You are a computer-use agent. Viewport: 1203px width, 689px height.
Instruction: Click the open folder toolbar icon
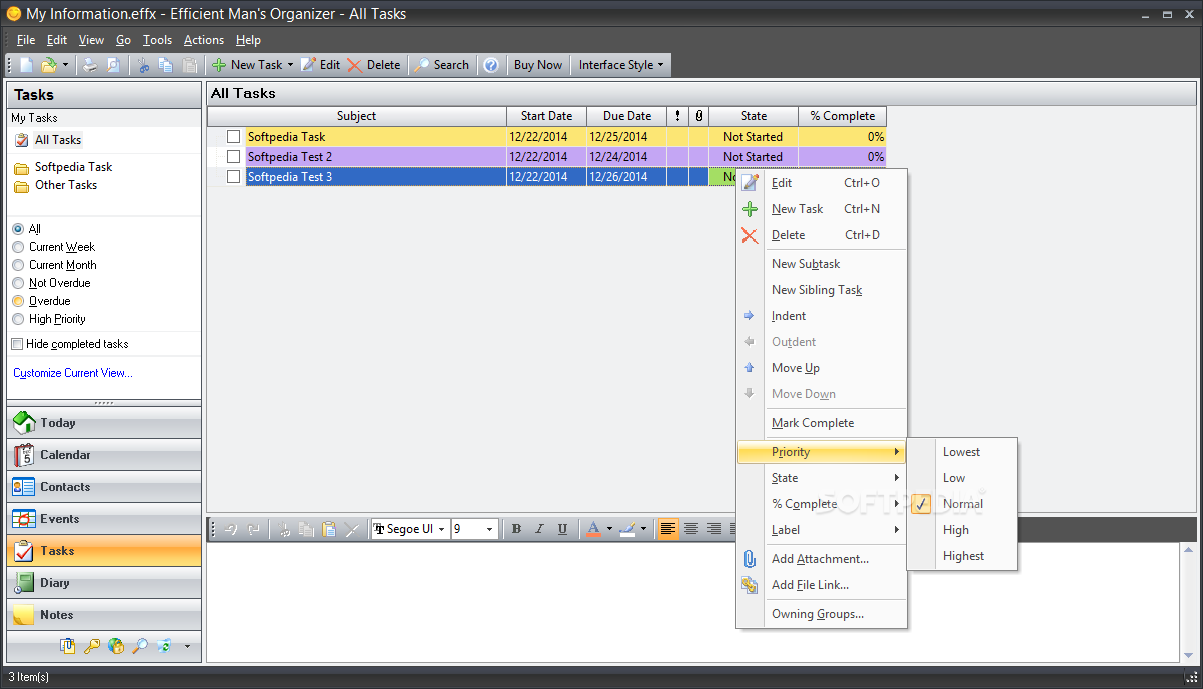(x=49, y=65)
